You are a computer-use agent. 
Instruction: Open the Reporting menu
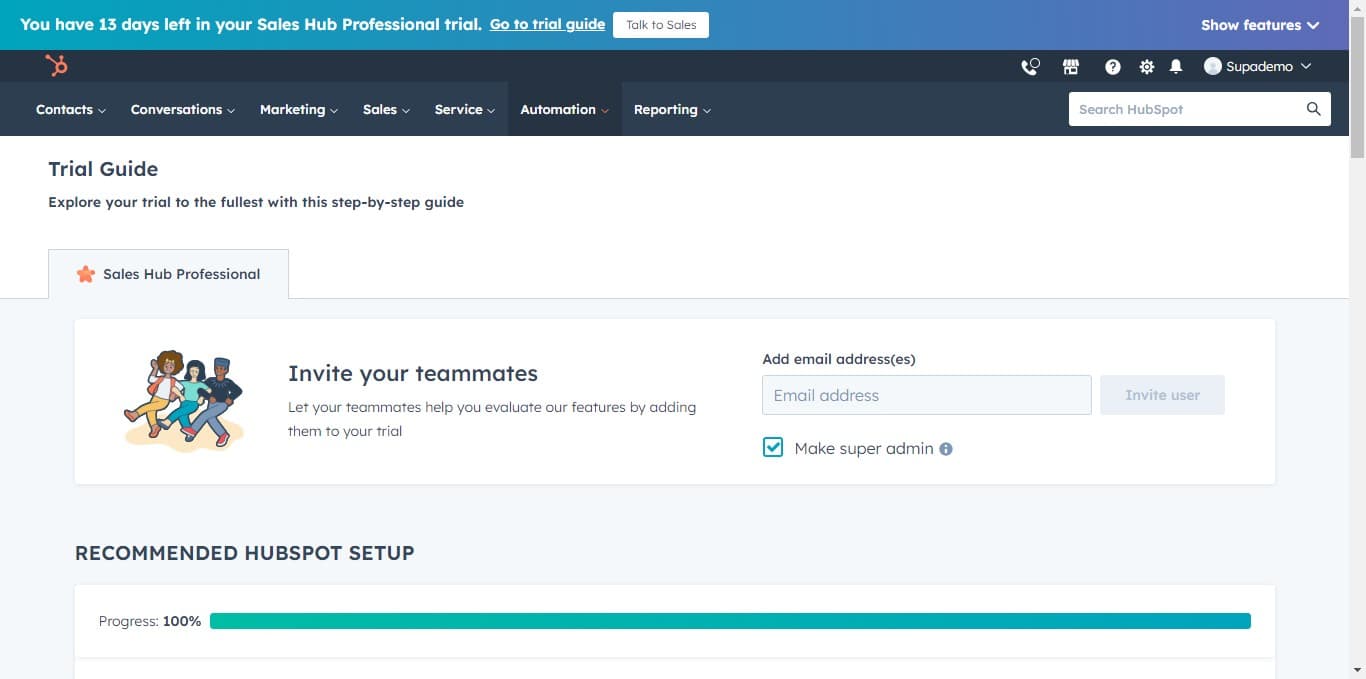click(x=671, y=109)
